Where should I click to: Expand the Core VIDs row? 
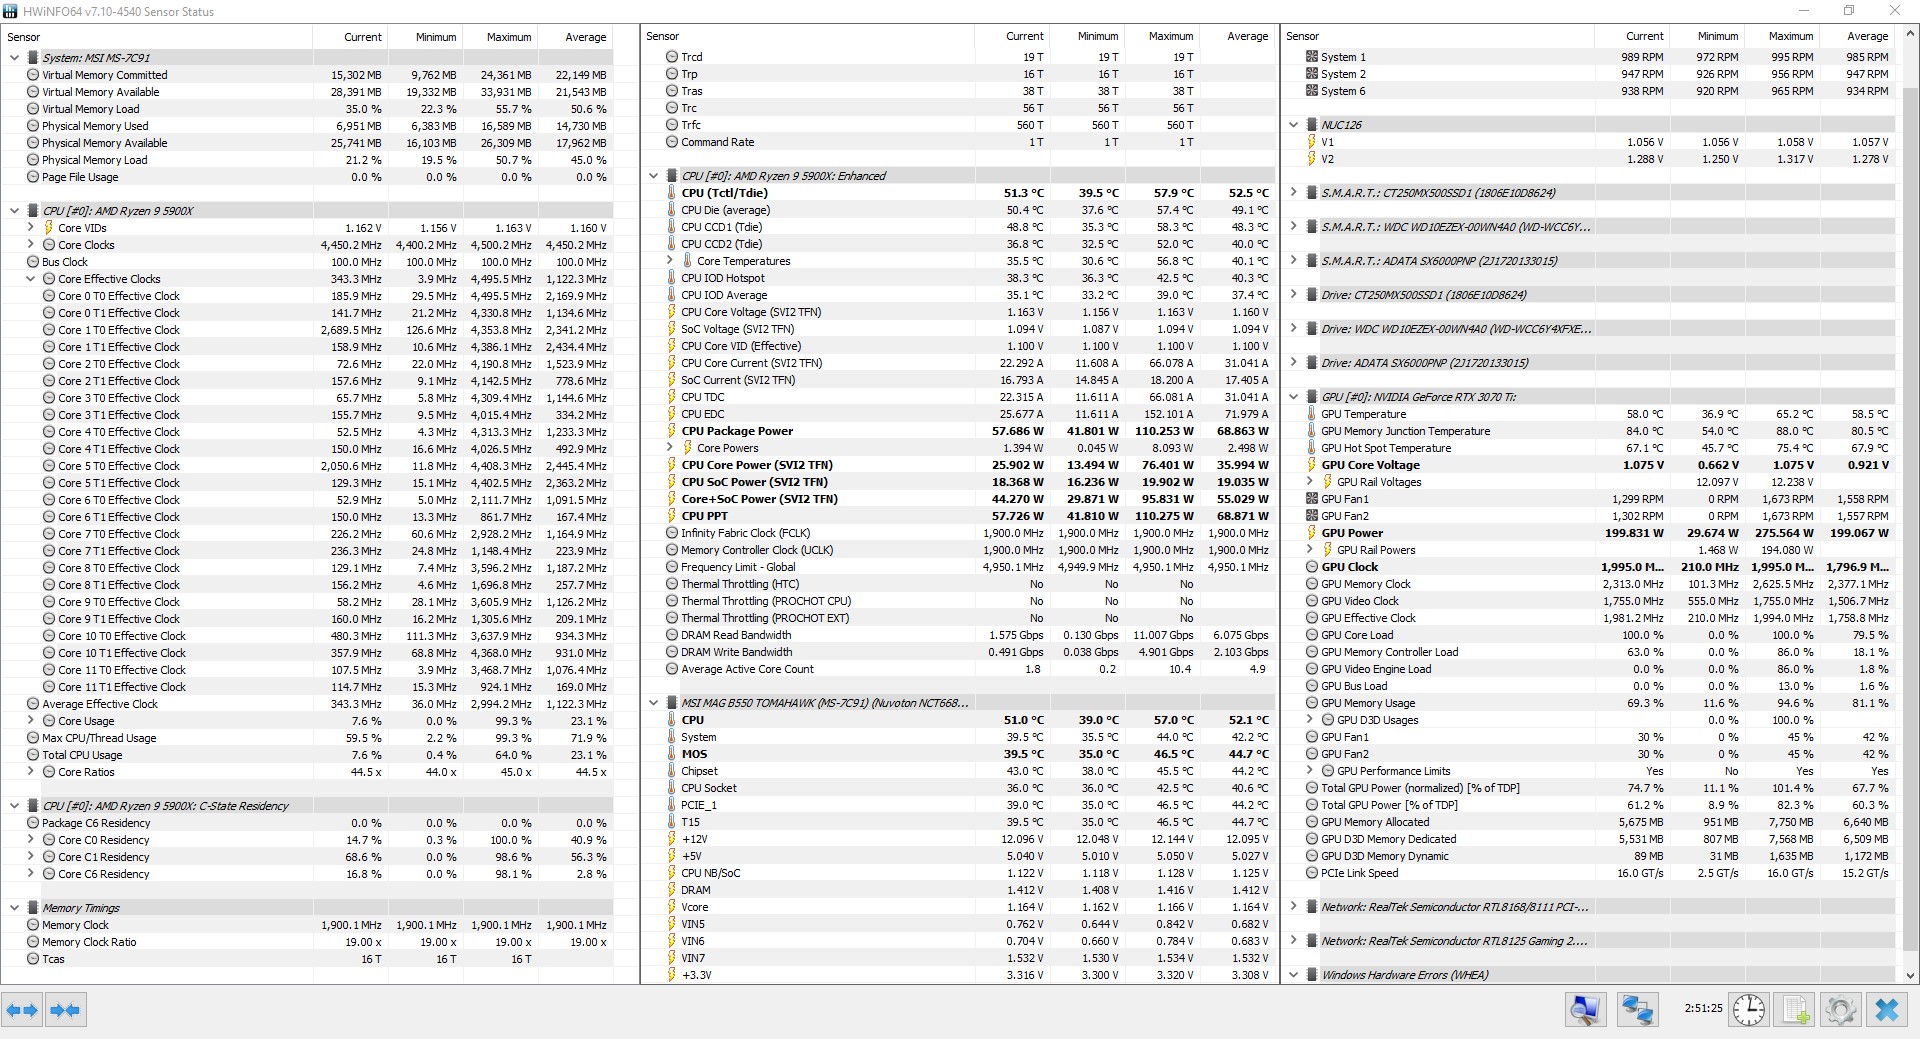coord(30,228)
